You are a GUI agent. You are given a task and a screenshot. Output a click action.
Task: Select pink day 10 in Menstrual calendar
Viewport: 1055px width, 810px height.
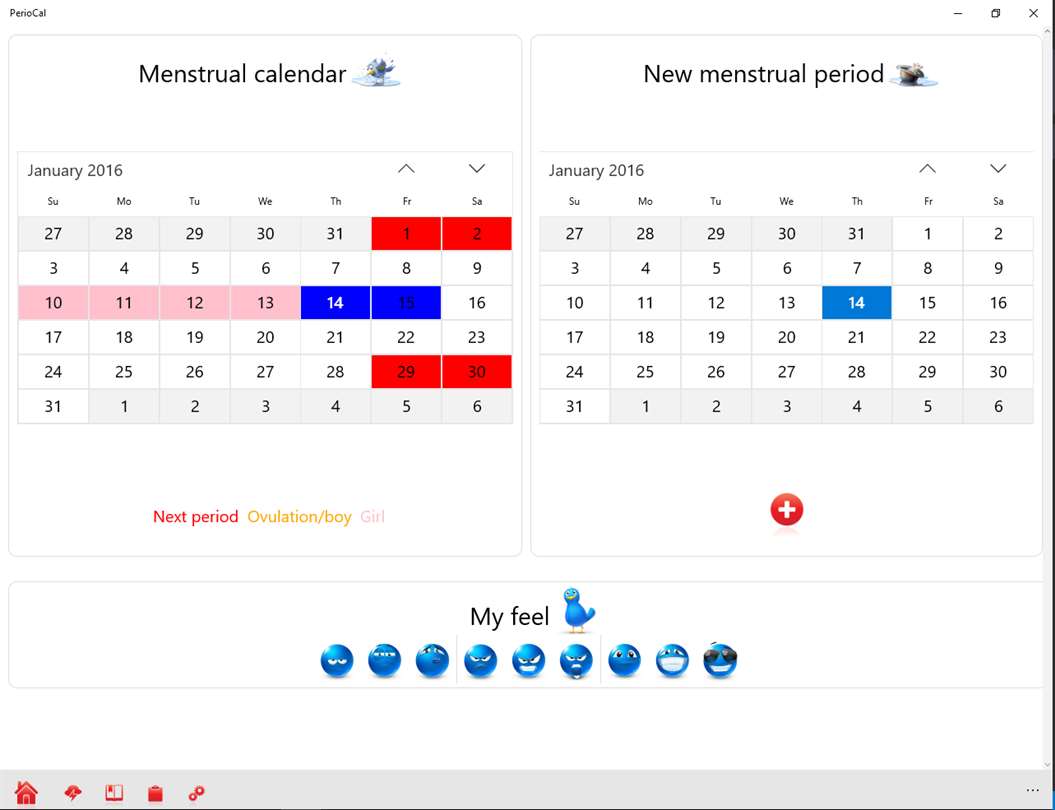(x=53, y=303)
